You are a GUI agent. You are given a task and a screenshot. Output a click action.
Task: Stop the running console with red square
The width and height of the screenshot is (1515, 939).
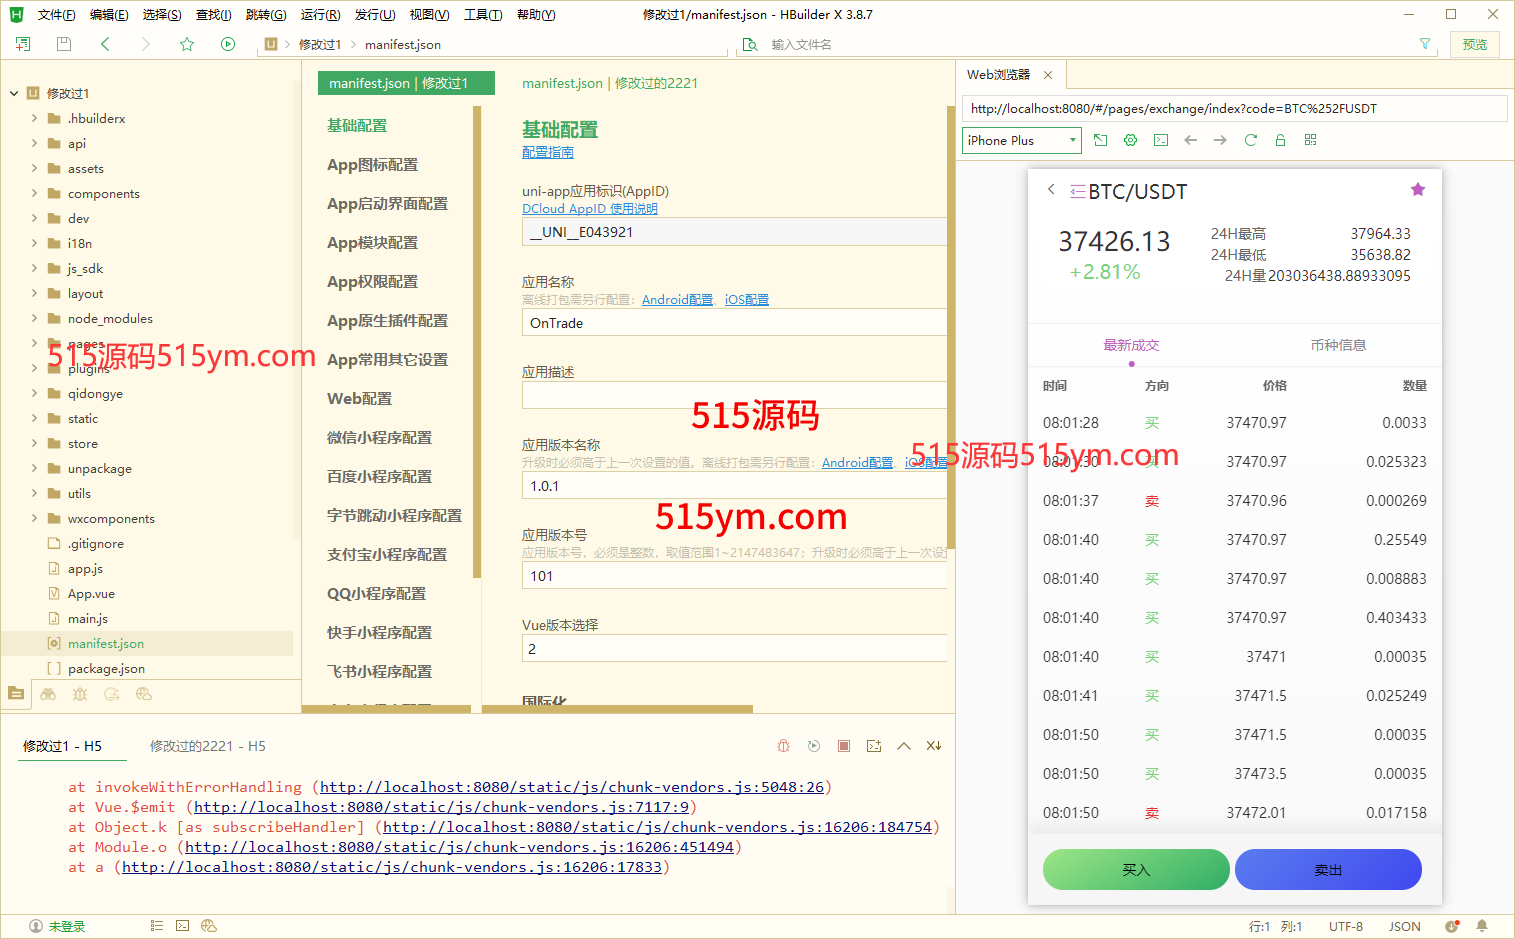[x=844, y=746]
